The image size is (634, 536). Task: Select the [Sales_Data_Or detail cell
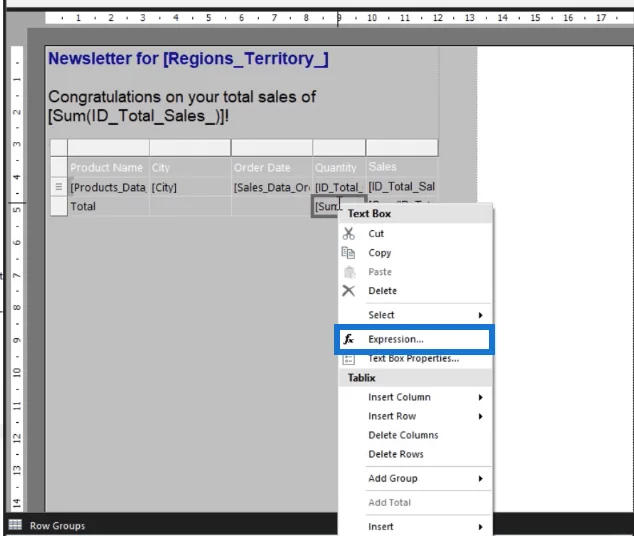[272, 187]
